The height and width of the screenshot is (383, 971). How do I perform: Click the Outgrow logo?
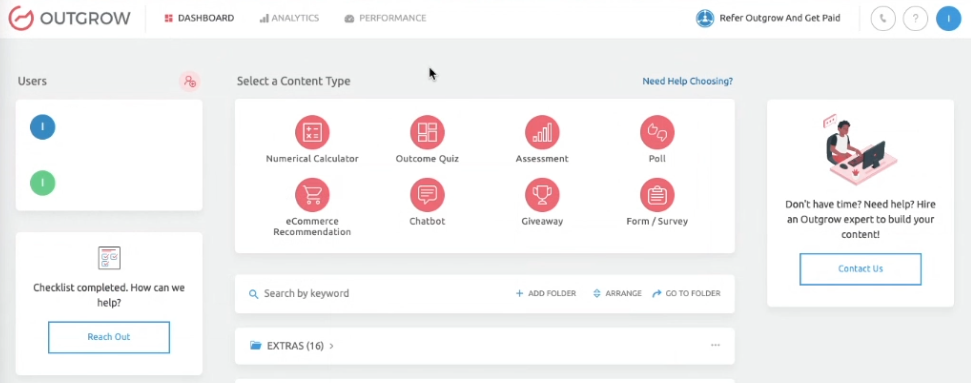(x=69, y=18)
